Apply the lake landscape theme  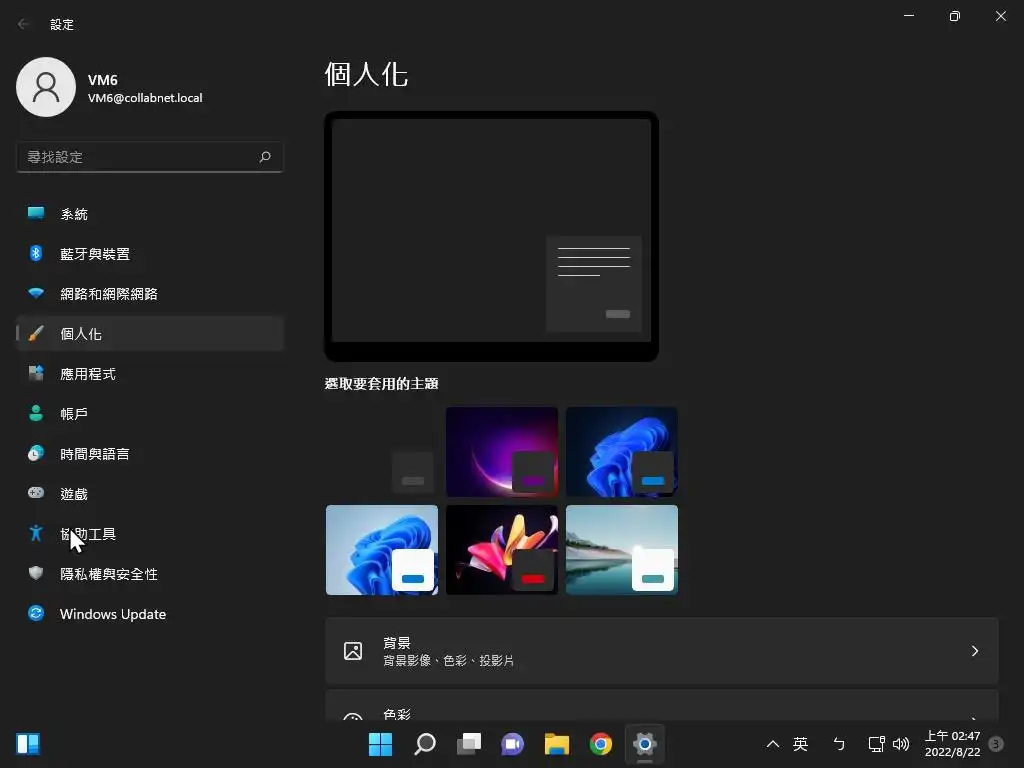pos(622,550)
